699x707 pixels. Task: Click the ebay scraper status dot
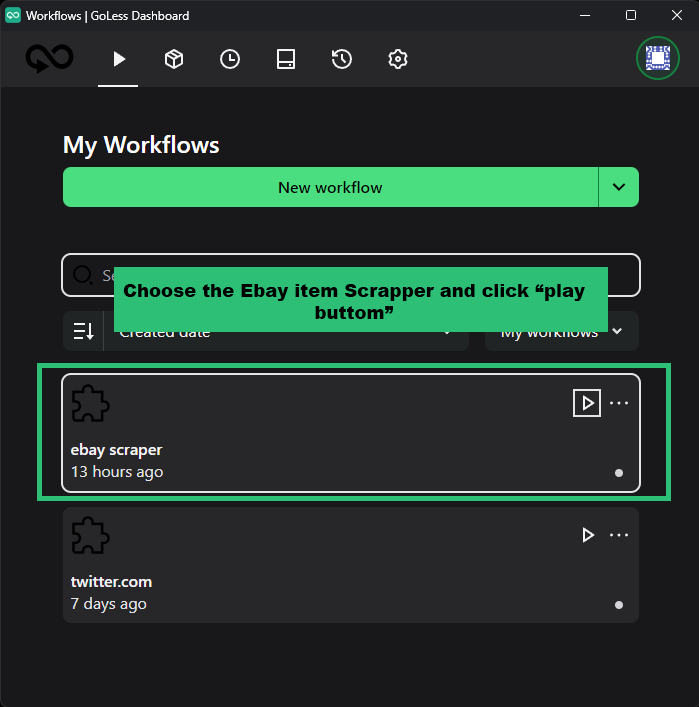[619, 473]
